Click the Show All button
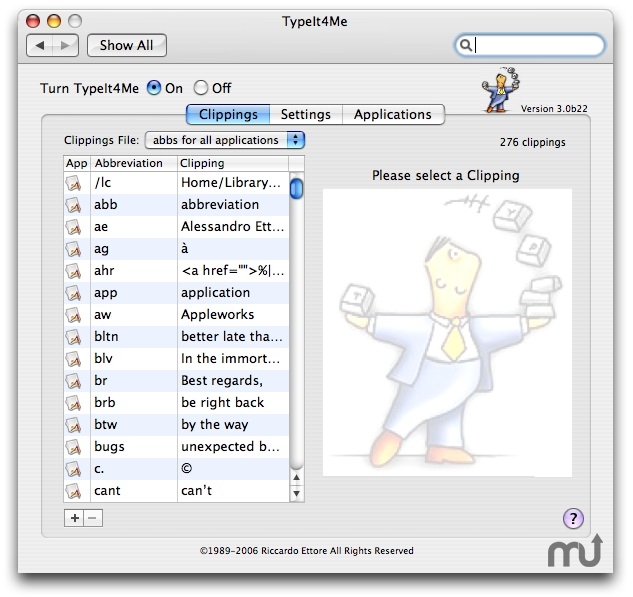Screen dimensions: 633x597 pos(127,45)
